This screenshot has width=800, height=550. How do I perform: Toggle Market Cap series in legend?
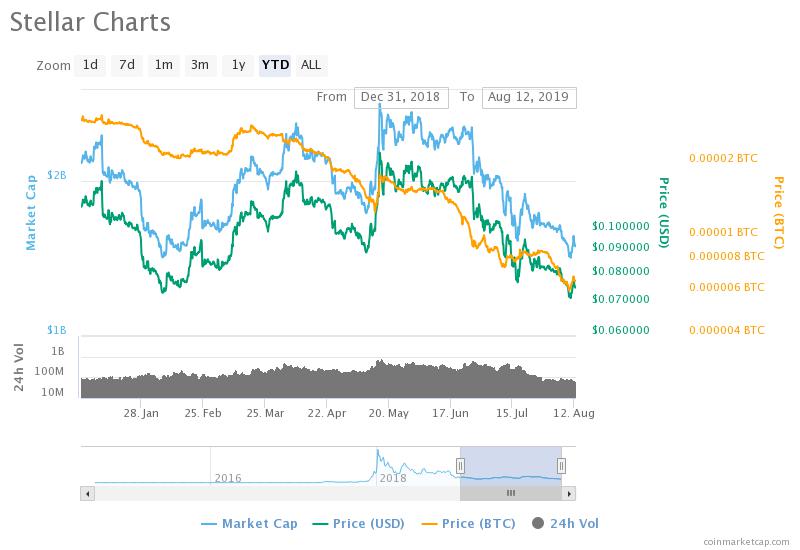pyautogui.click(x=249, y=523)
